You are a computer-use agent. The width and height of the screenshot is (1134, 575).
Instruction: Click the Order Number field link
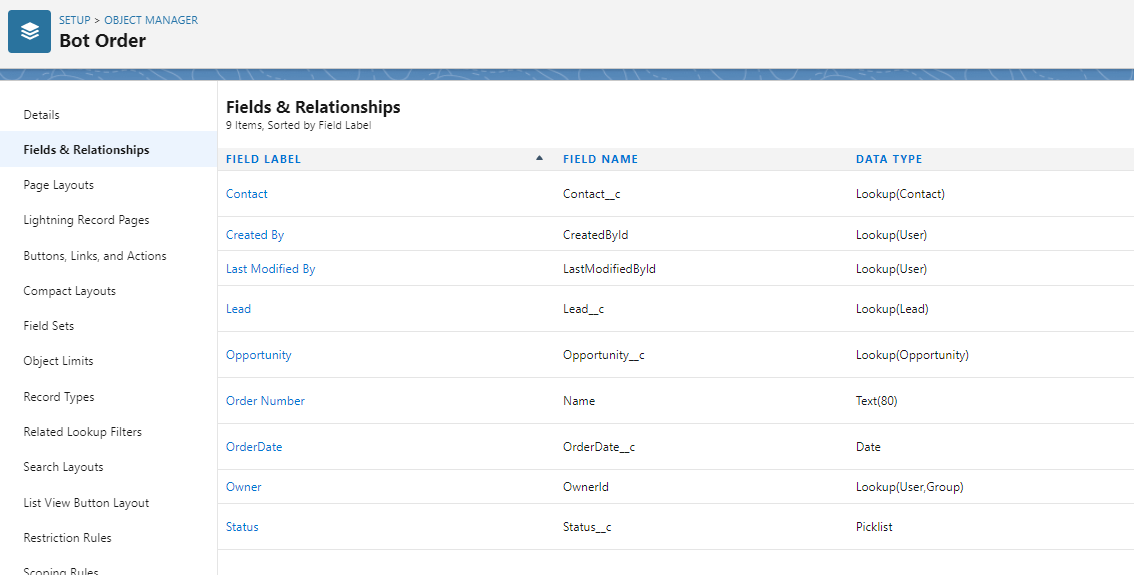(265, 401)
